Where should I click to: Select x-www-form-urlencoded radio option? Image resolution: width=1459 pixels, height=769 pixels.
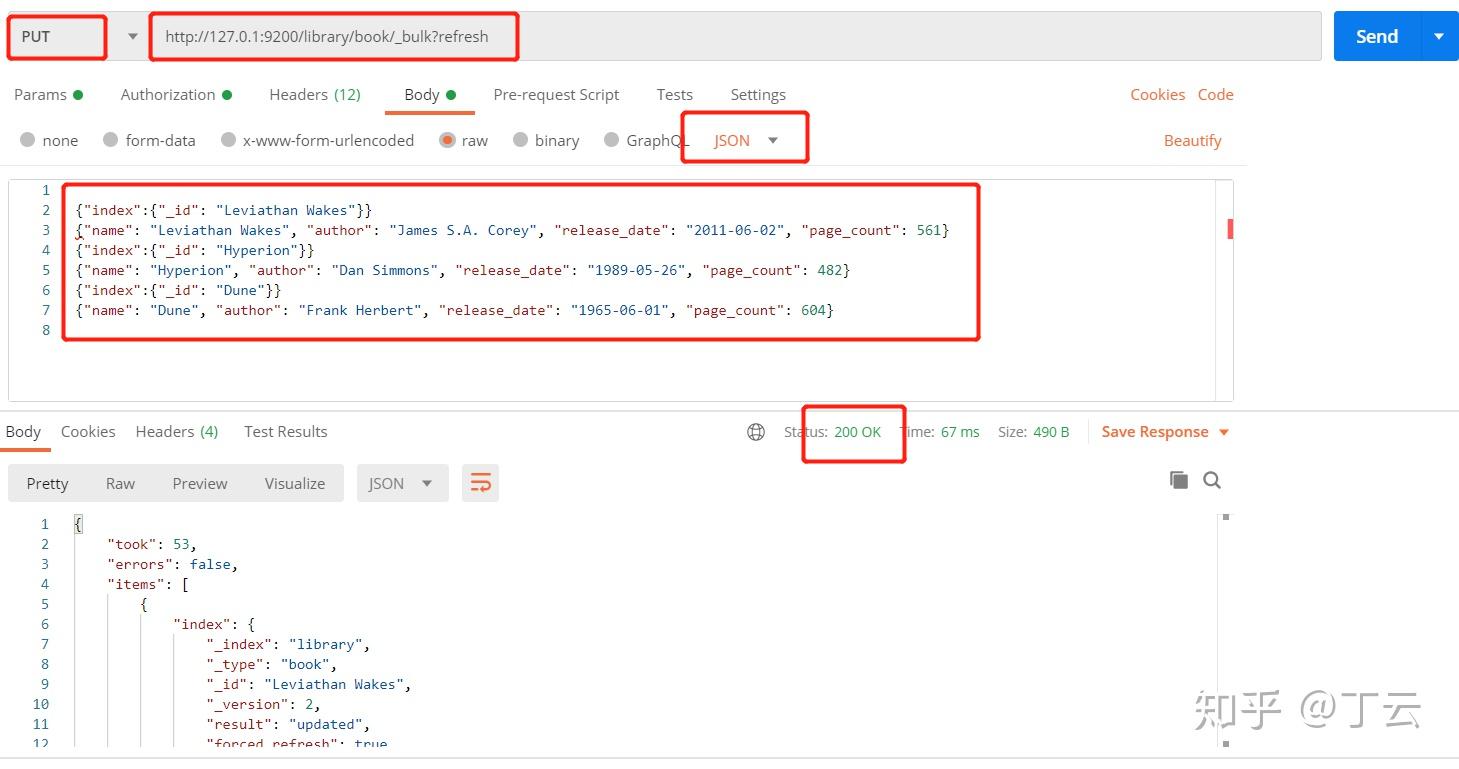point(228,140)
